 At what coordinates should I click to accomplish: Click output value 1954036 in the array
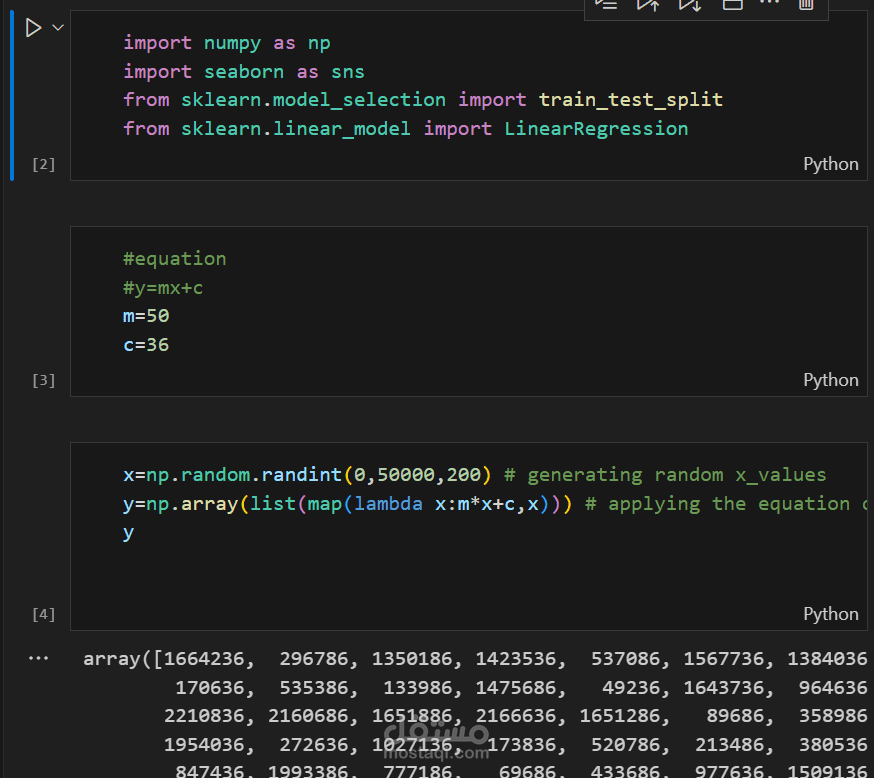203,745
